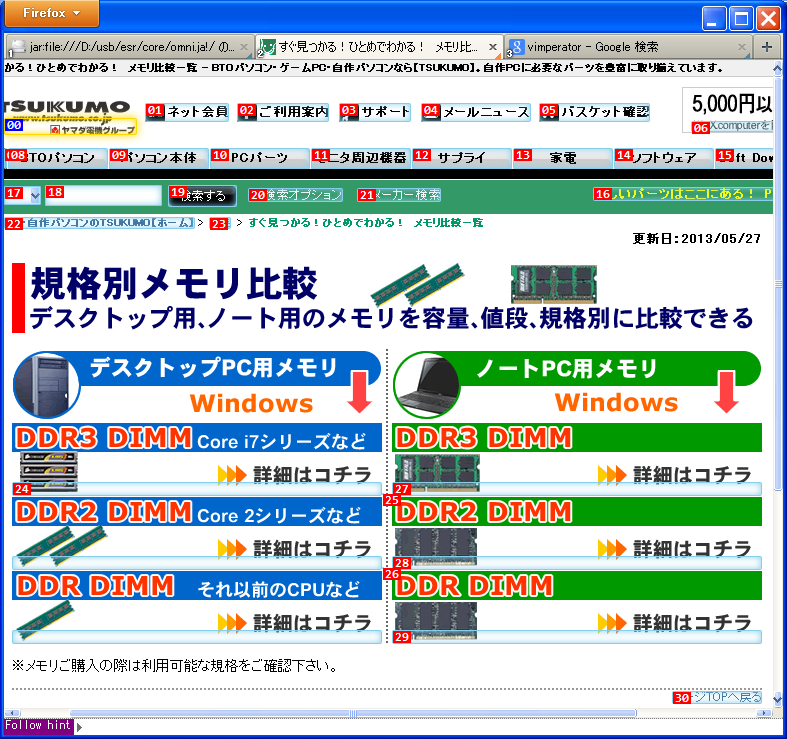
Task: Click the 5,000円 banner at top right
Action: [728, 110]
